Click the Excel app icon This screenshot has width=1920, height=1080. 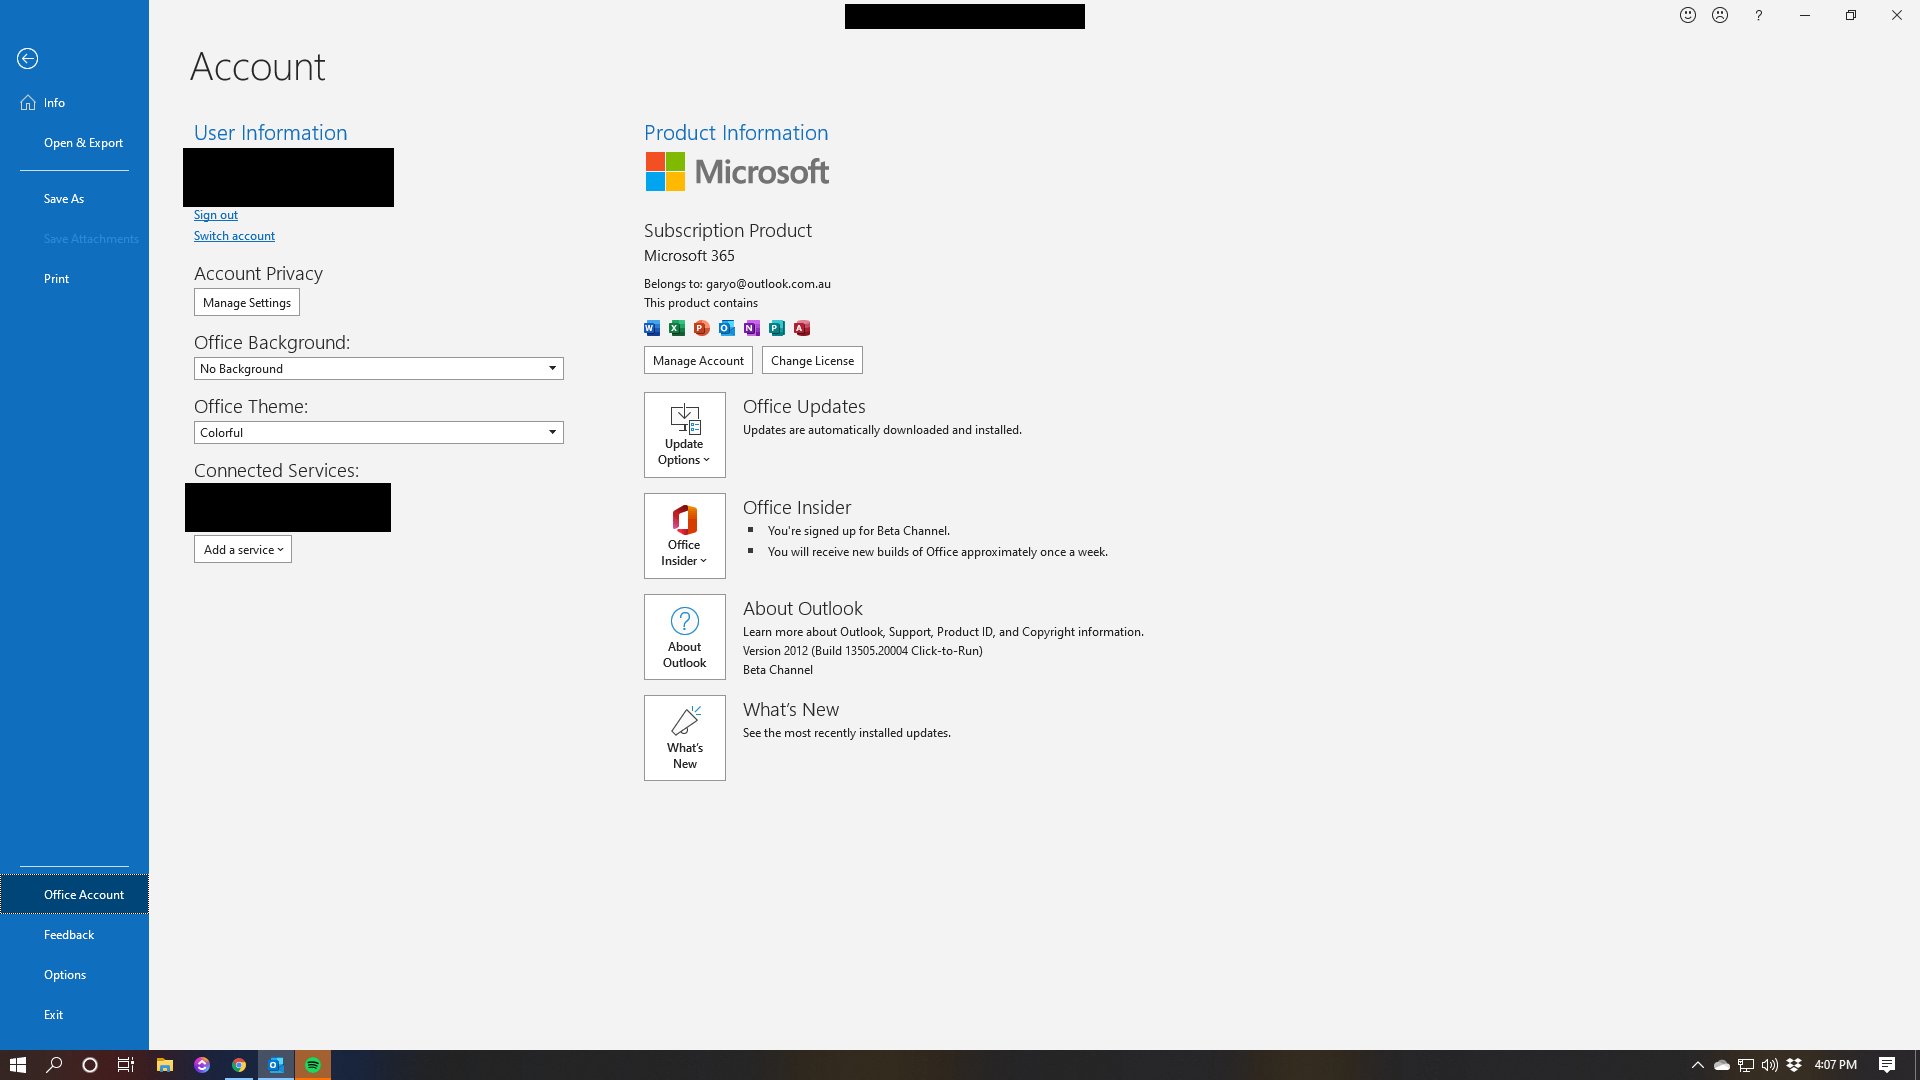coord(677,328)
